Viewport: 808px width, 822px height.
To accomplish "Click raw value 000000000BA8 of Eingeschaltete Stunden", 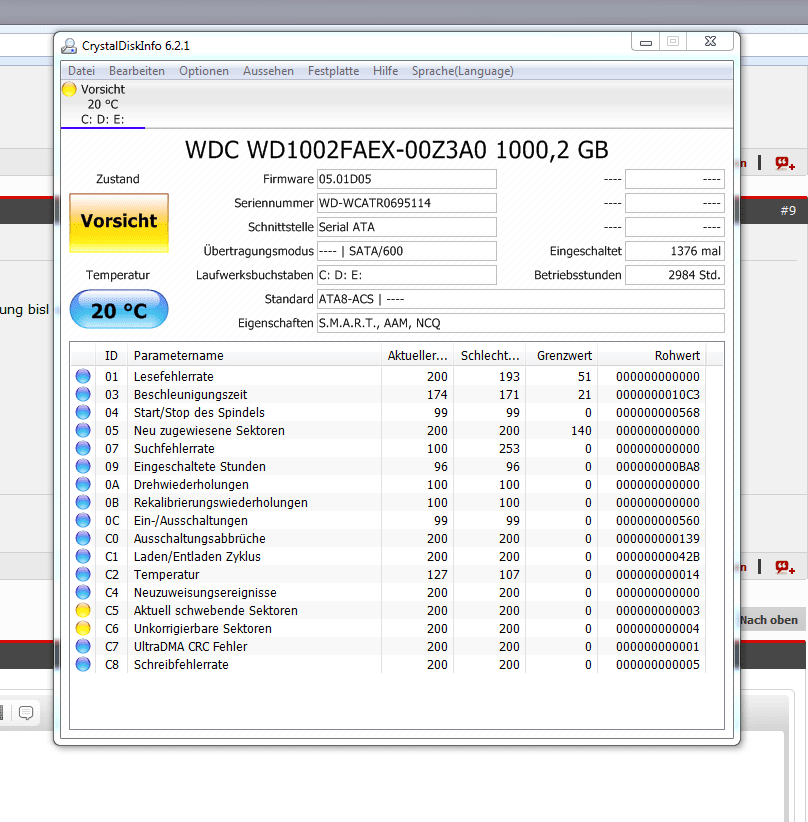I will (x=658, y=467).
